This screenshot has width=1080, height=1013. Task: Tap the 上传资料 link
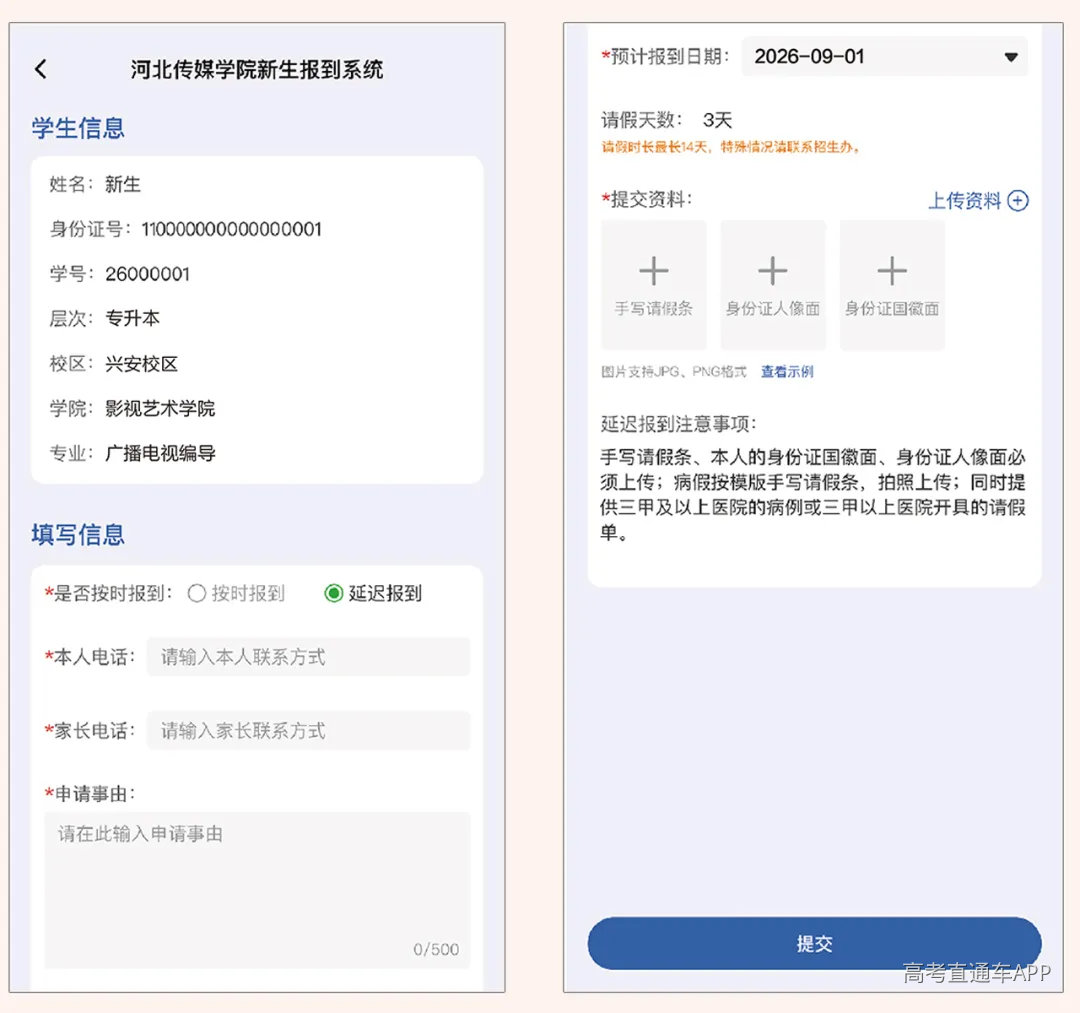pyautogui.click(x=964, y=200)
